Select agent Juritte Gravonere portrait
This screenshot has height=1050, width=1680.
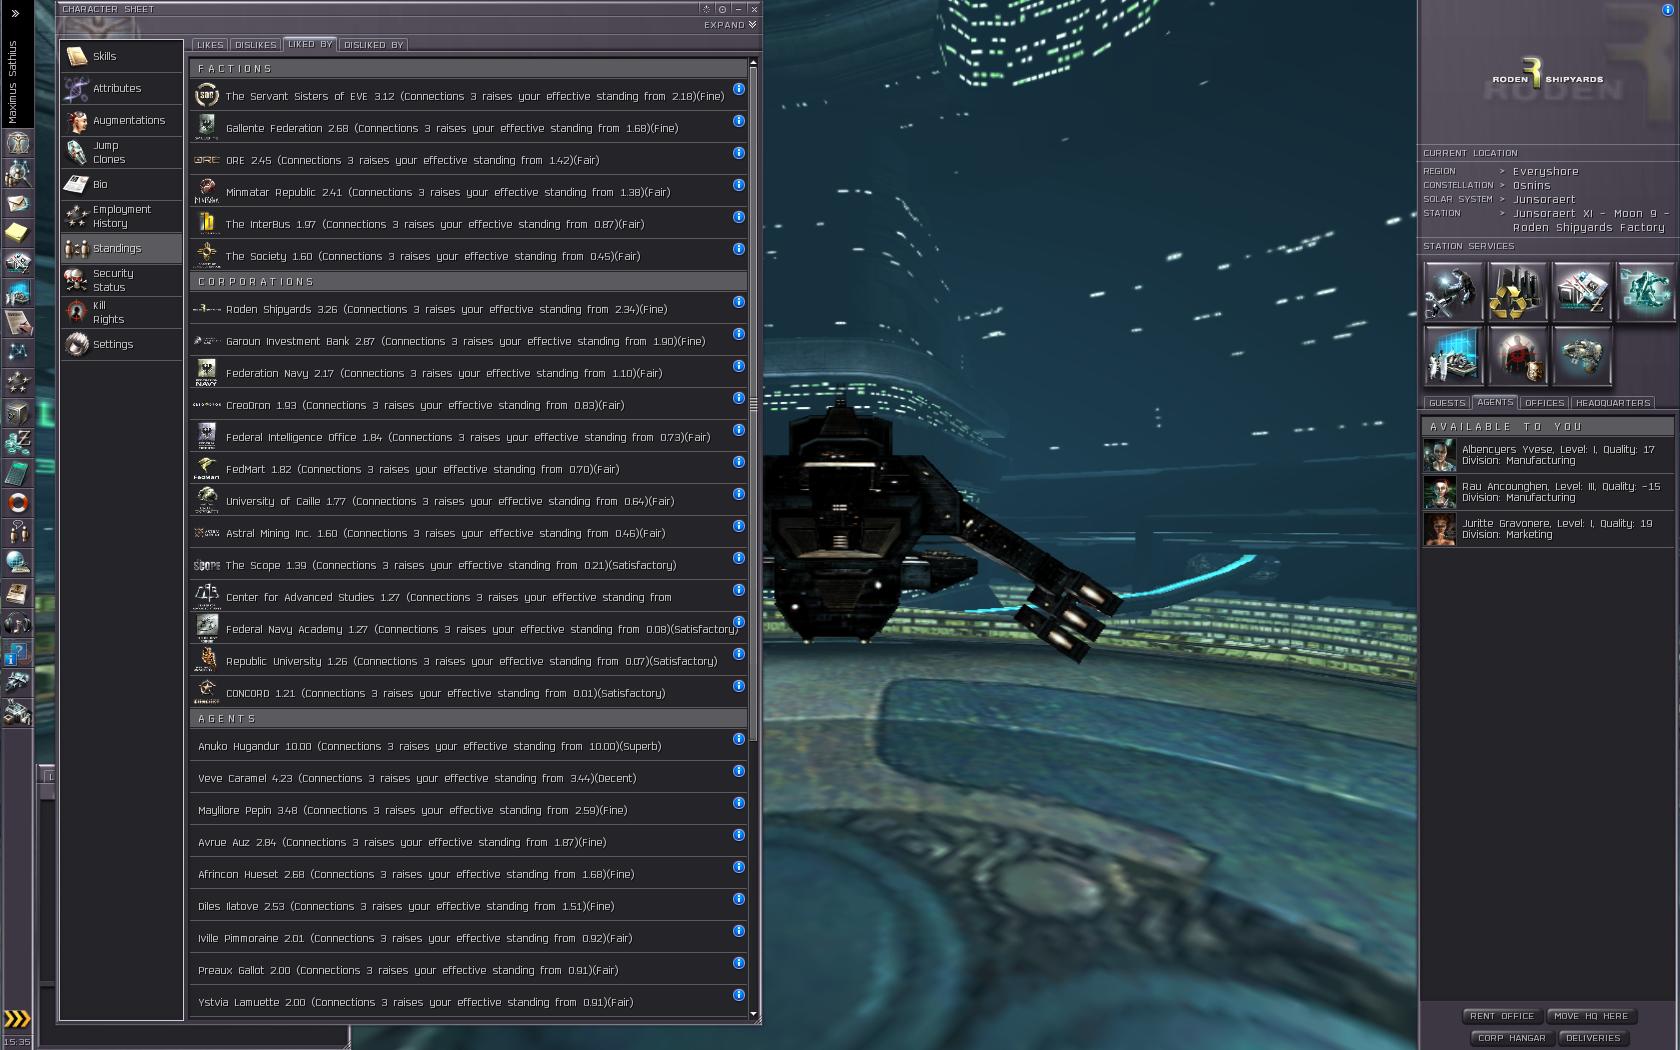click(1440, 529)
